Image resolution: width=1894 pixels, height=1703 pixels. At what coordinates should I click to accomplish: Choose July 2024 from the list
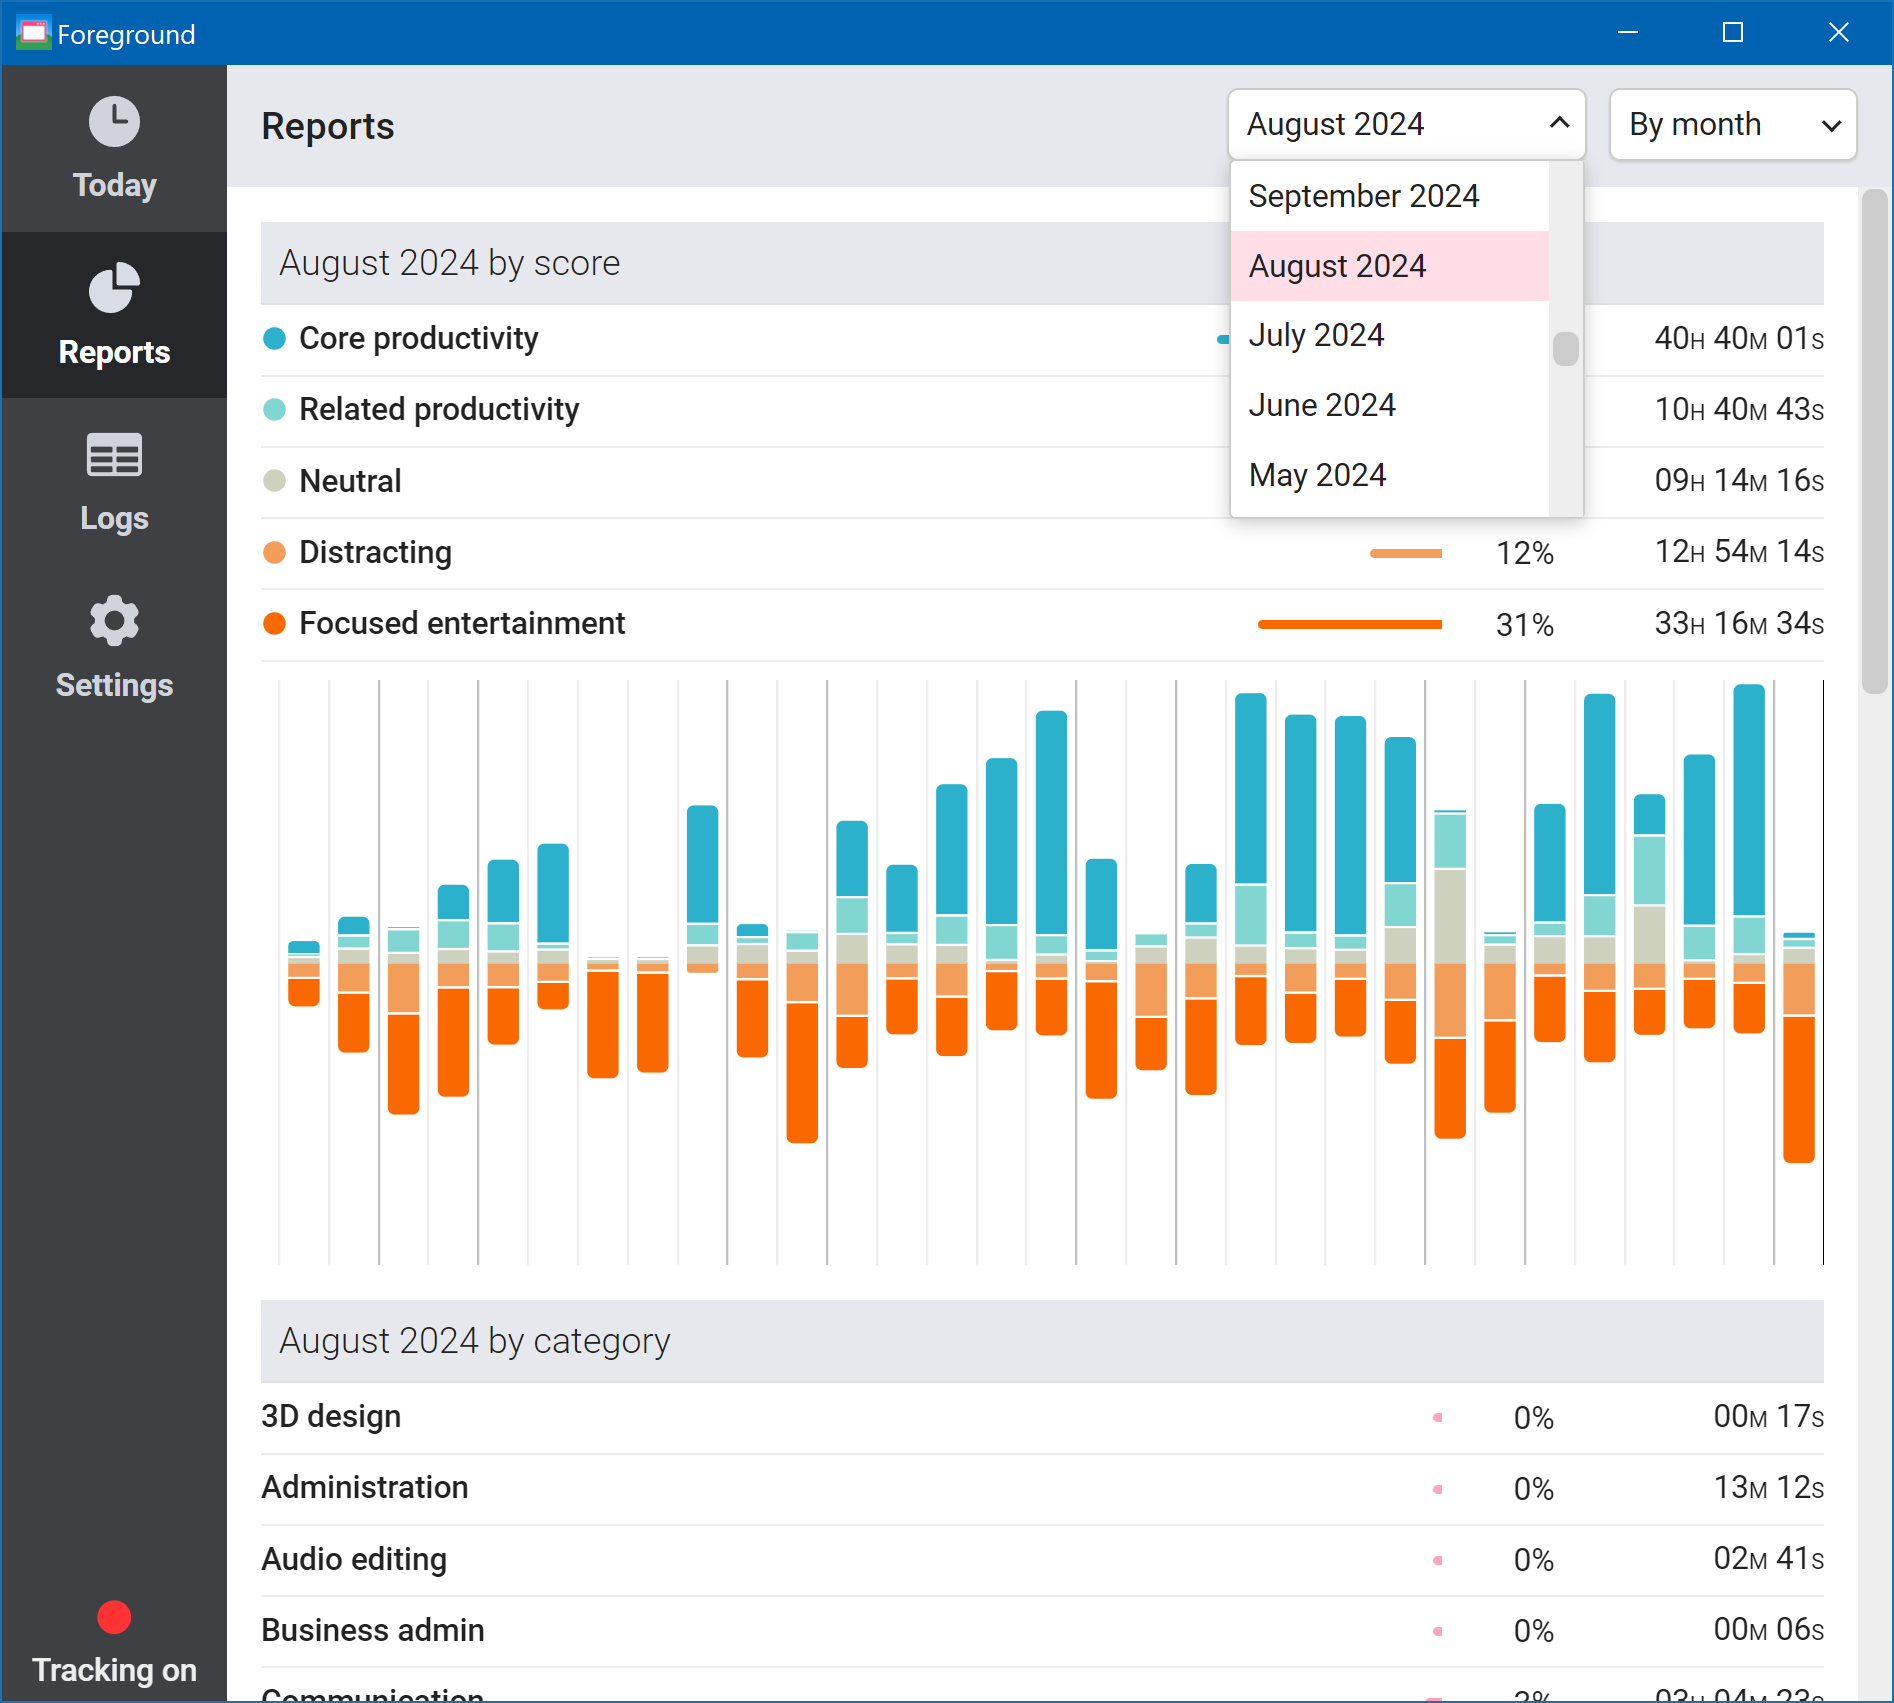tap(1390, 335)
